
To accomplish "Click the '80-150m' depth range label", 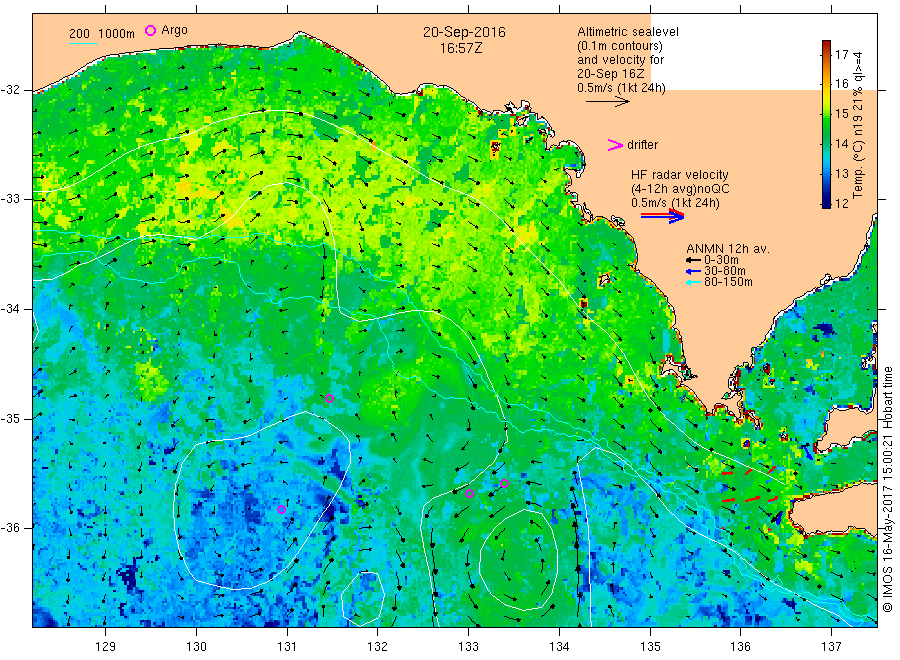I will click(x=728, y=282).
